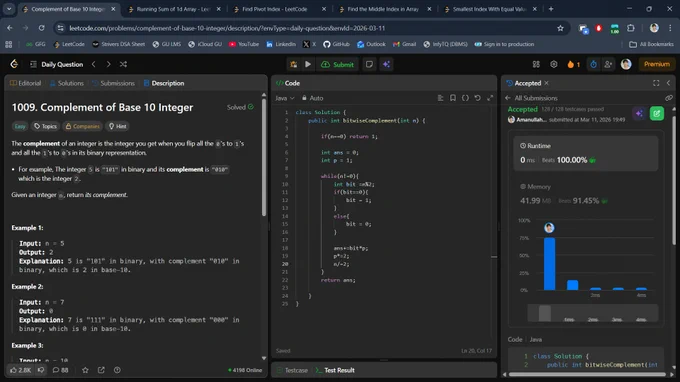
Task: Open the profile avatar menu
Action: (x=626, y=64)
